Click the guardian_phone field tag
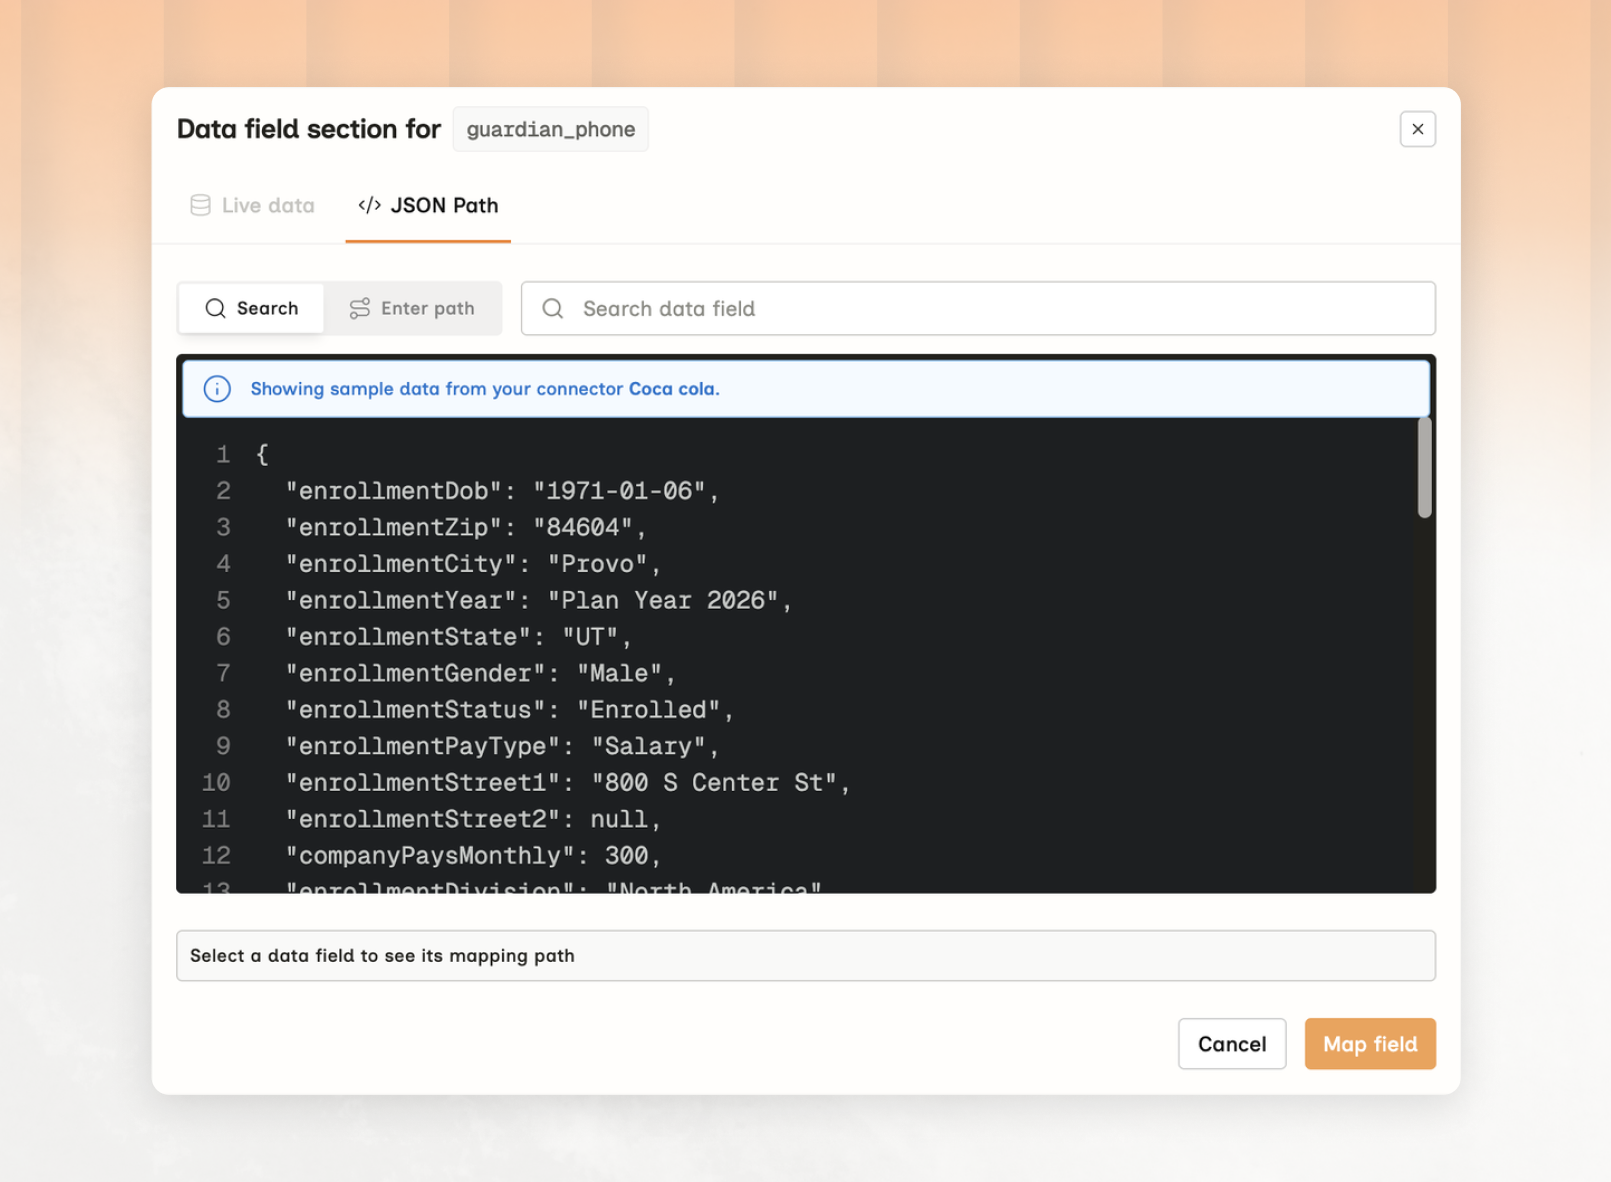Screen dimensions: 1611x1182 (x=550, y=129)
